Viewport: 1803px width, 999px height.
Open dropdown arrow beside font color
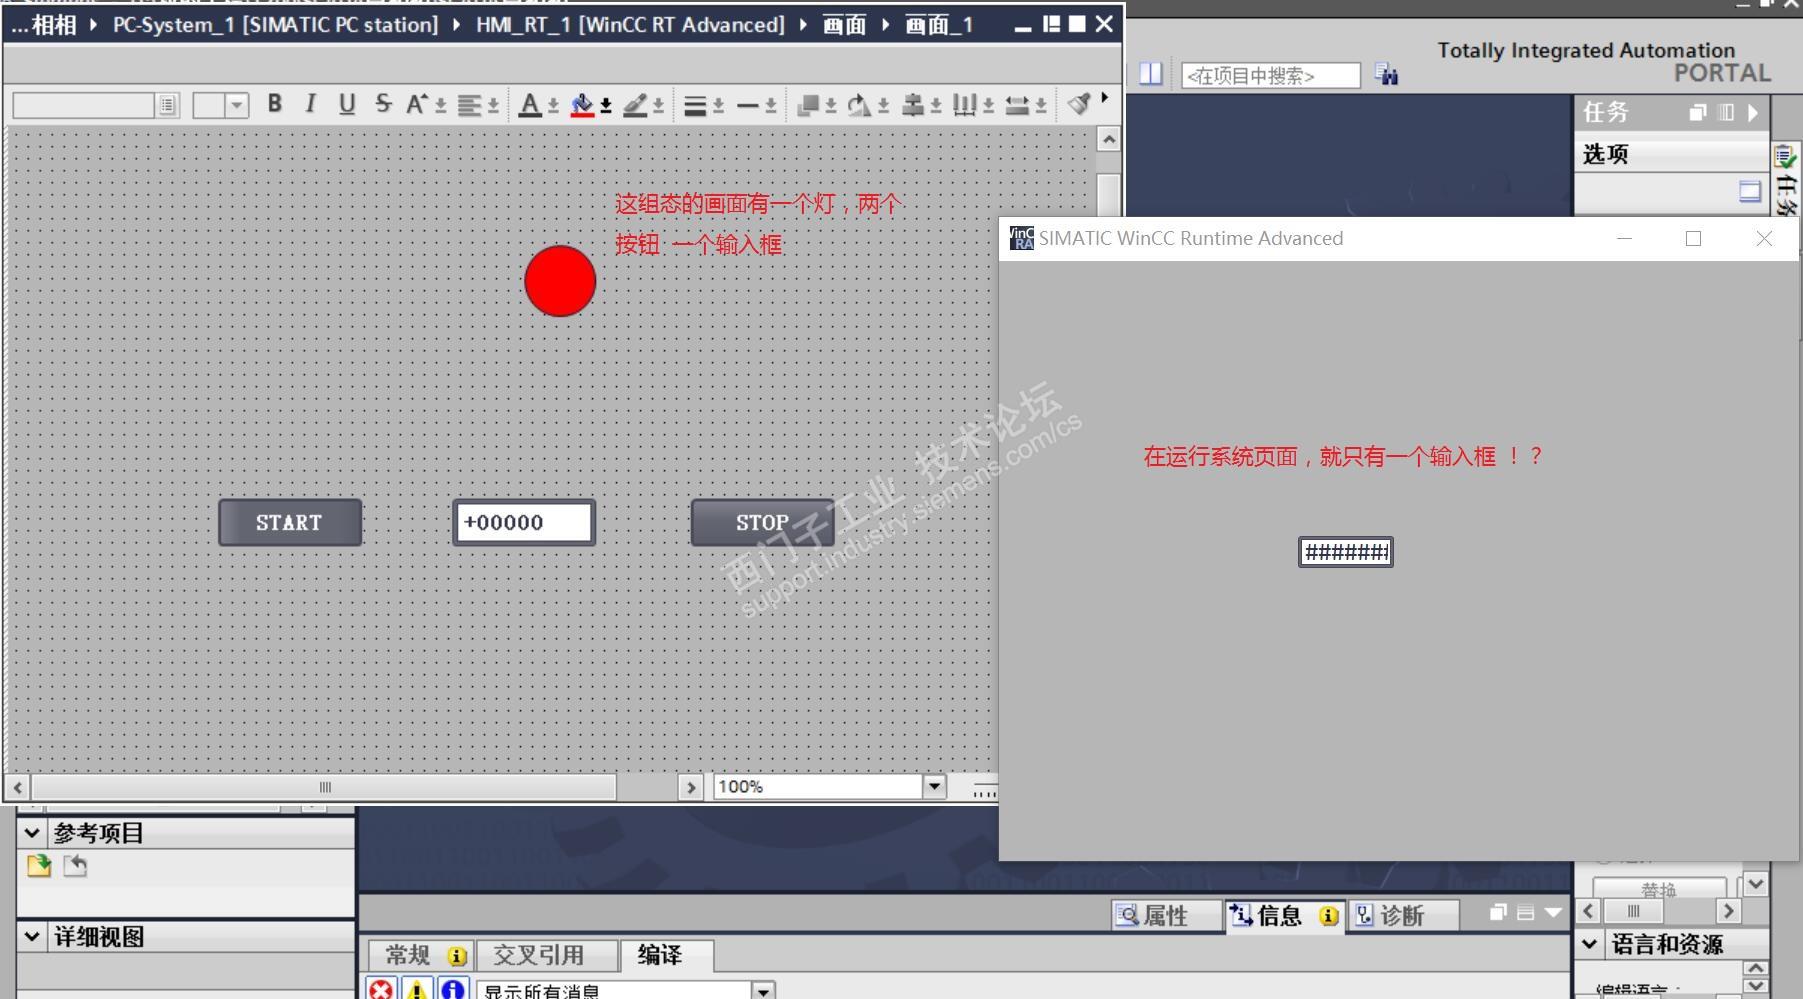[x=553, y=106]
